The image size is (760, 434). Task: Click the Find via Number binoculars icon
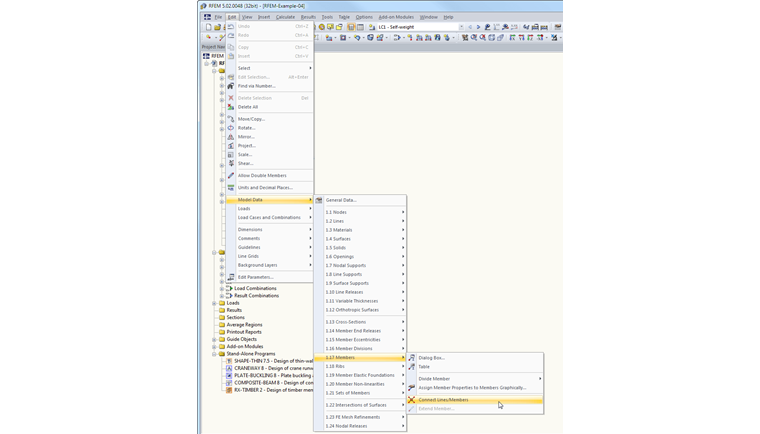click(231, 86)
